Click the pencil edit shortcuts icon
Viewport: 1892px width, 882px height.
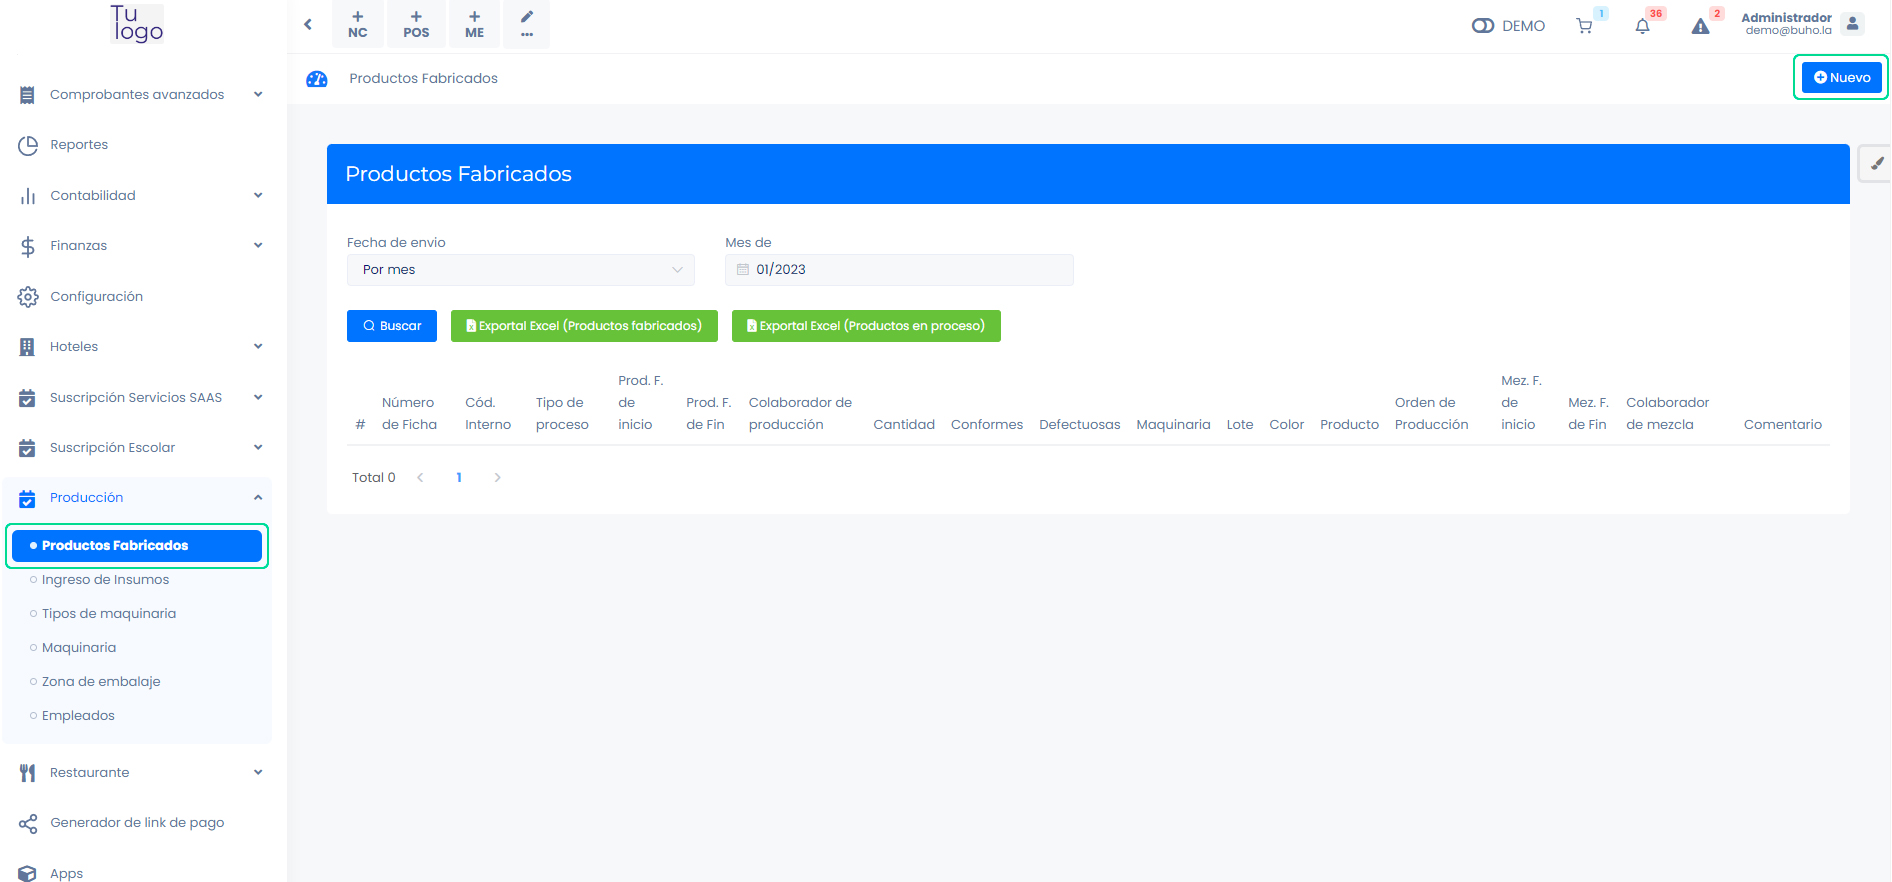coord(527,24)
